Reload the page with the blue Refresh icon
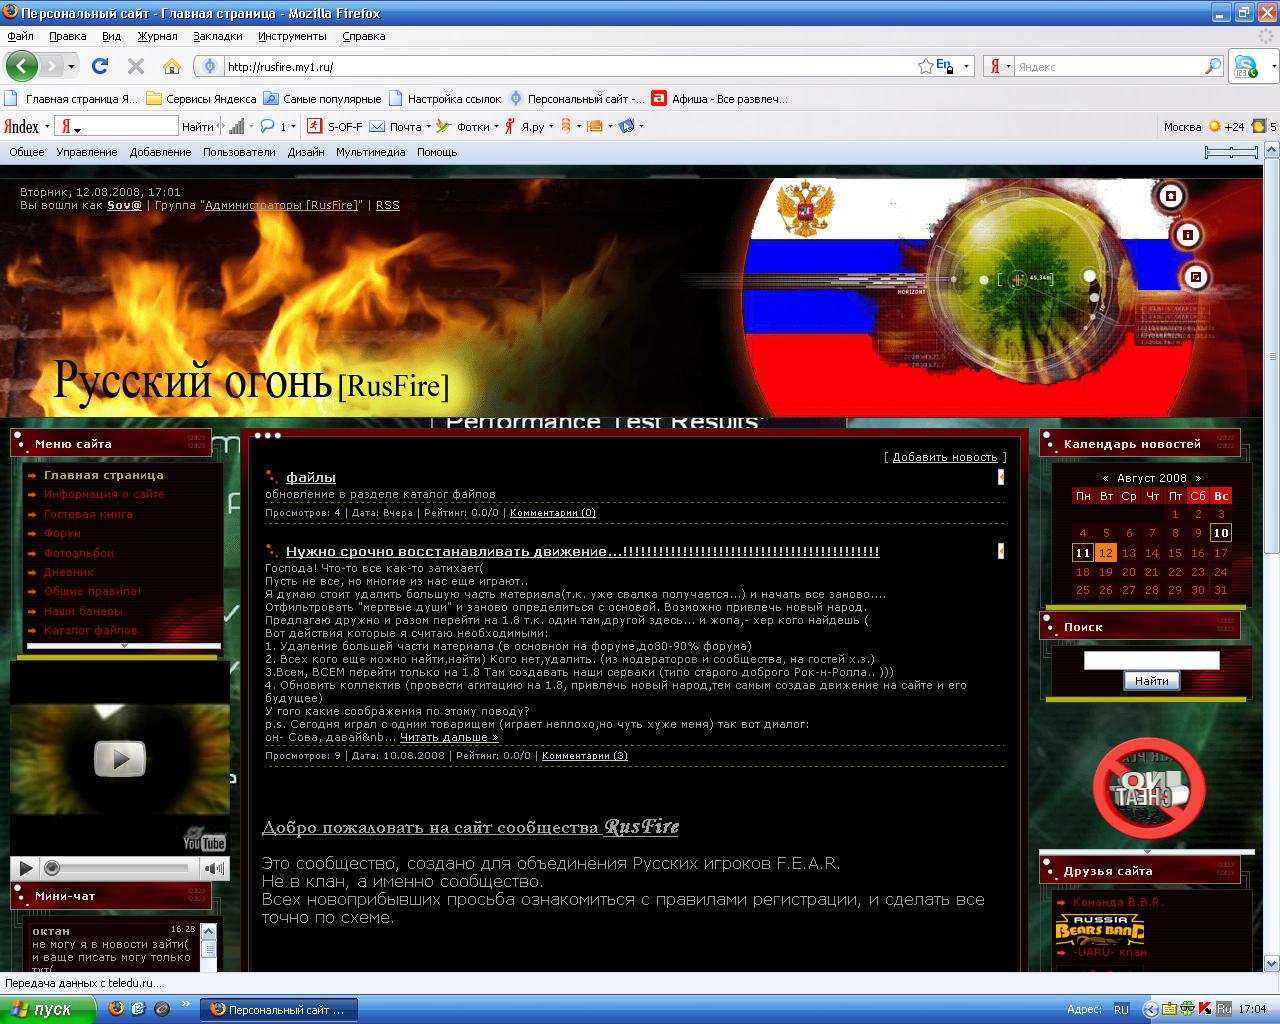 coord(99,66)
